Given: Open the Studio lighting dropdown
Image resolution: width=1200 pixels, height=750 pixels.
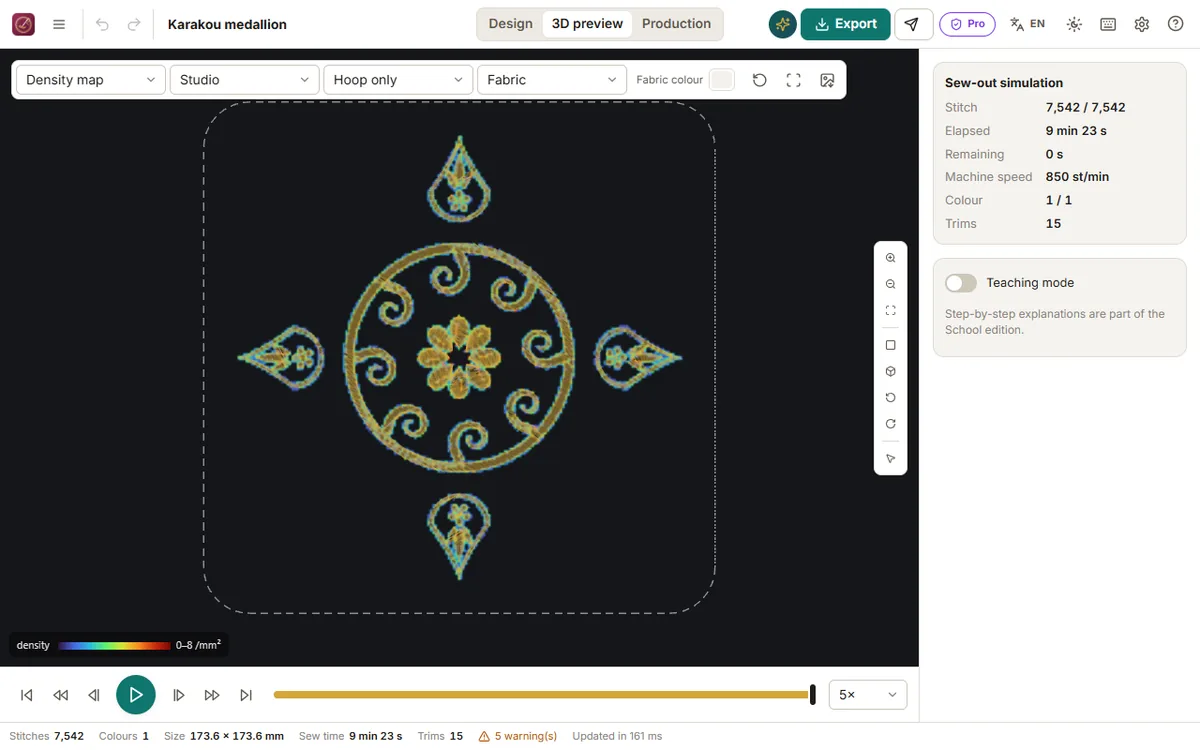Looking at the screenshot, I should click(245, 80).
